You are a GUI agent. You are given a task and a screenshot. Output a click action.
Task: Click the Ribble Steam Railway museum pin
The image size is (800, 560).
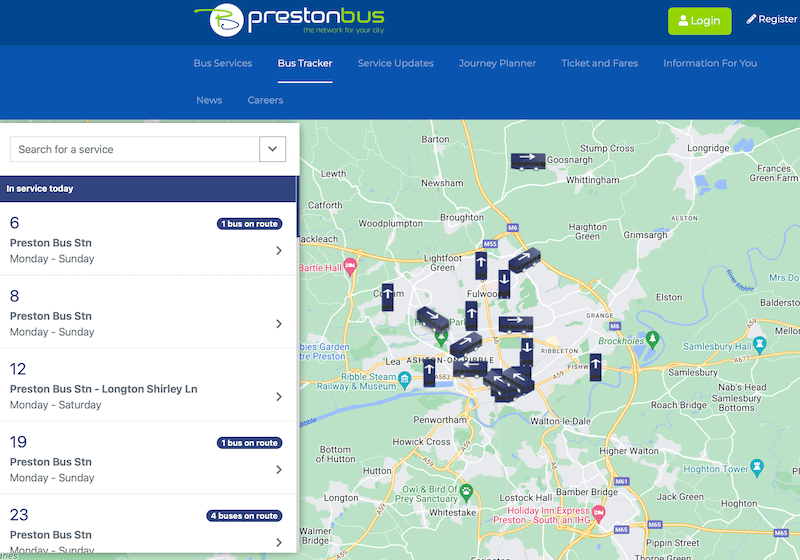point(404,380)
